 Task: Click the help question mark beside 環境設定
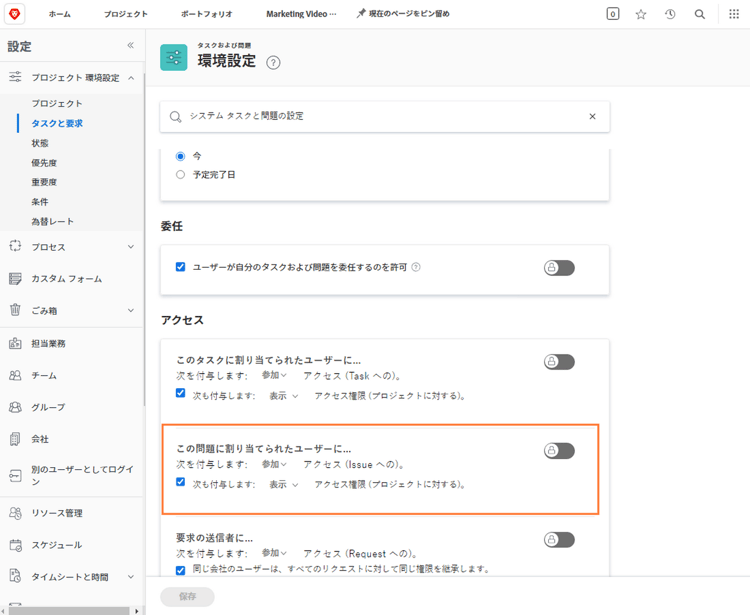273,63
